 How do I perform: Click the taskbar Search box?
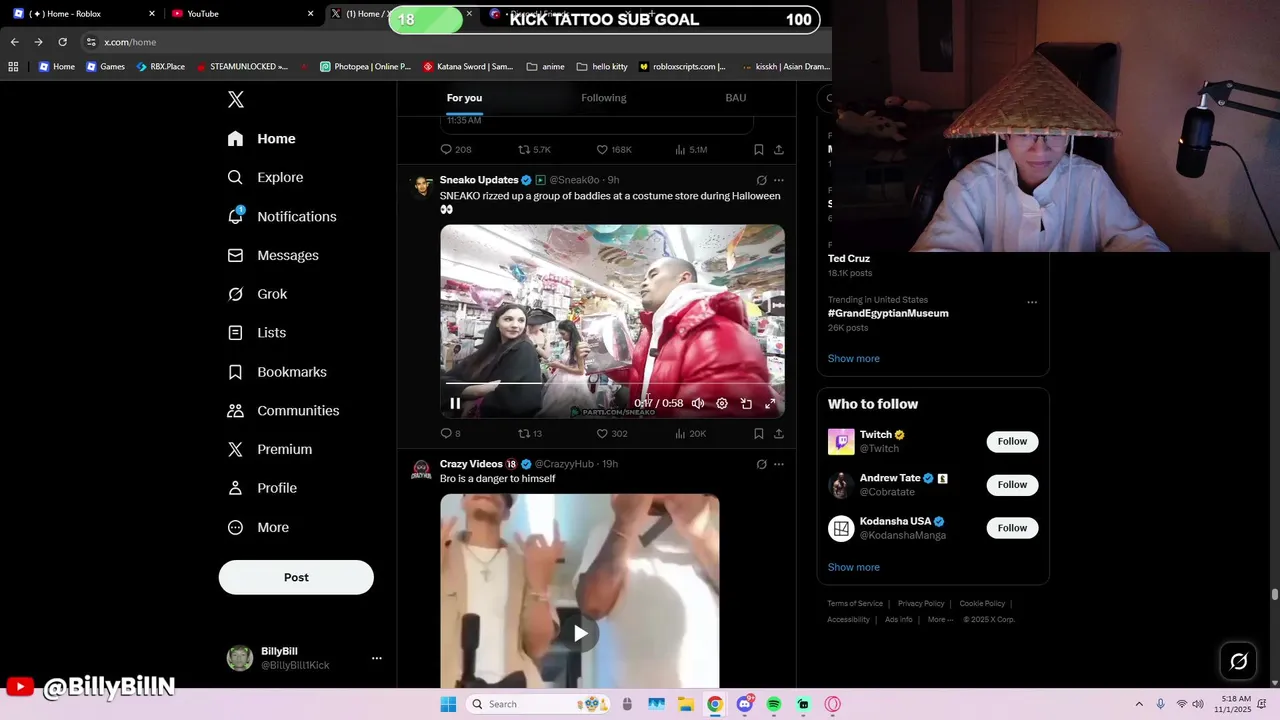tap(537, 704)
